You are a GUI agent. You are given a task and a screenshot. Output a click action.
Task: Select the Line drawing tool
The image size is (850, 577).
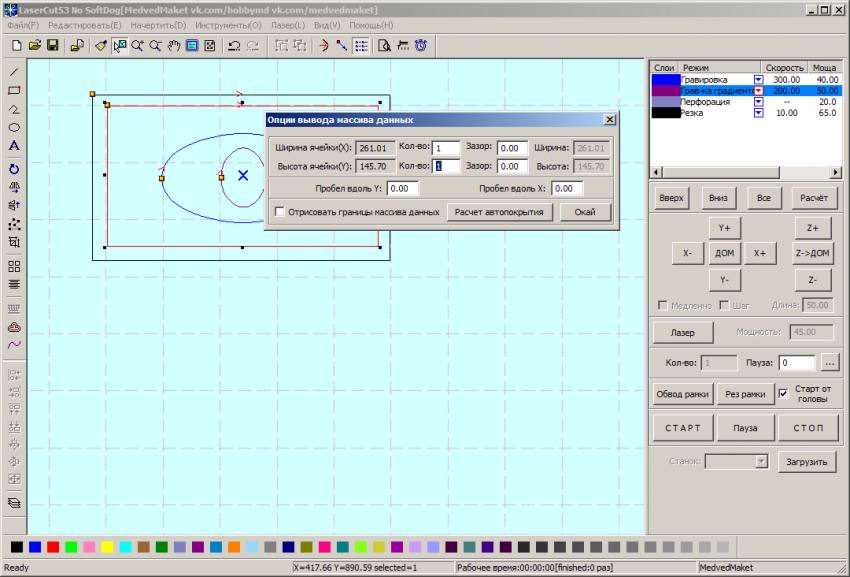pos(14,72)
